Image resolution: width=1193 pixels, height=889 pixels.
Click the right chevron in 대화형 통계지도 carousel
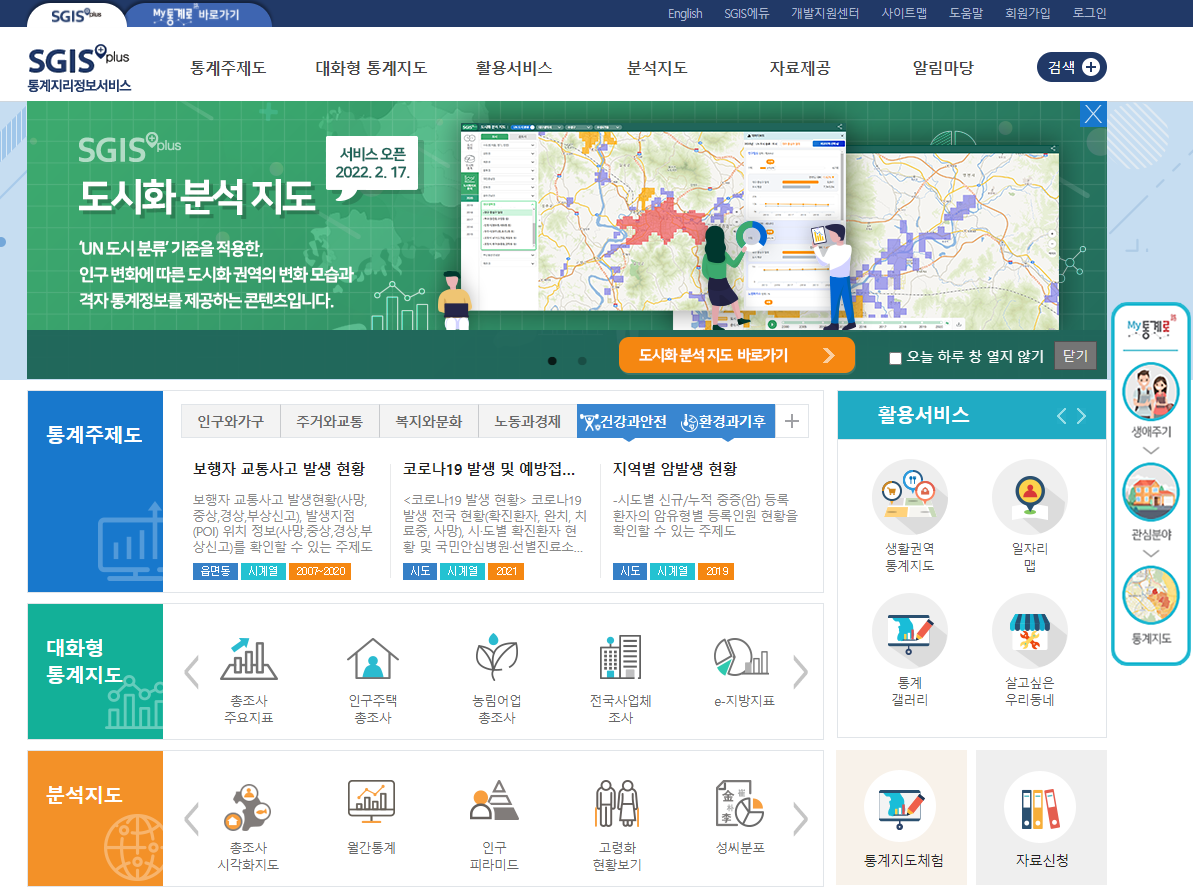800,672
